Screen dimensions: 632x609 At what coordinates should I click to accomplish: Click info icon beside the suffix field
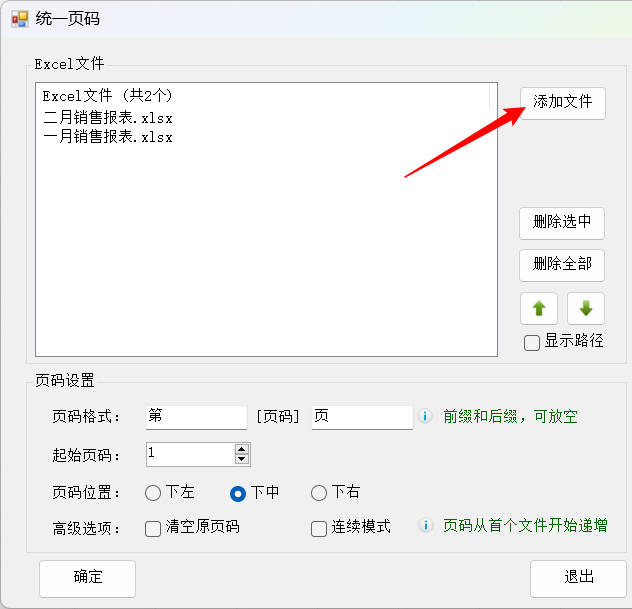[x=425, y=416]
